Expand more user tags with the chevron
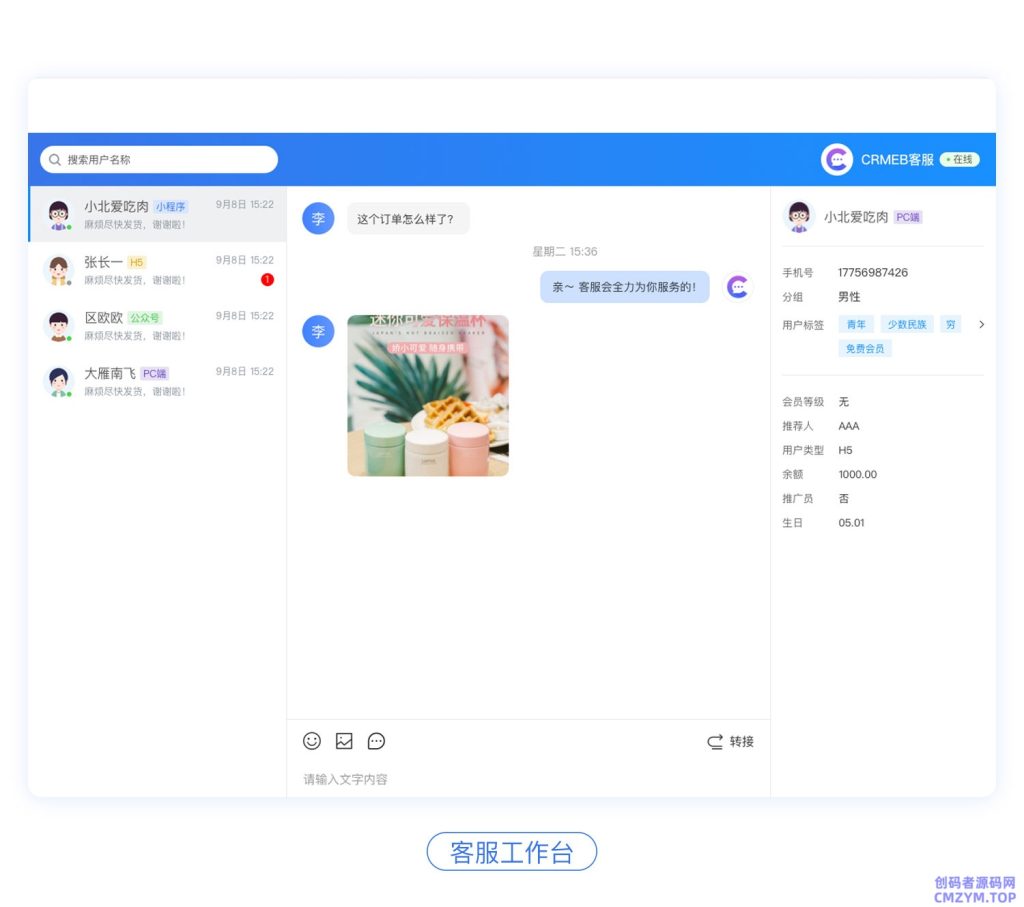The height and width of the screenshot is (907, 1024). point(981,324)
